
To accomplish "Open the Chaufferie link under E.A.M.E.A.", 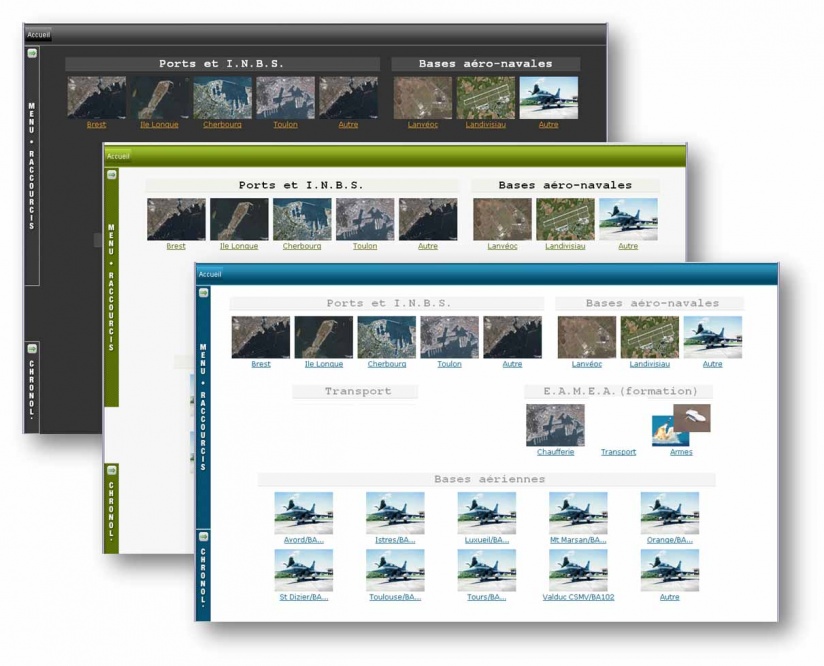I will click(x=555, y=452).
